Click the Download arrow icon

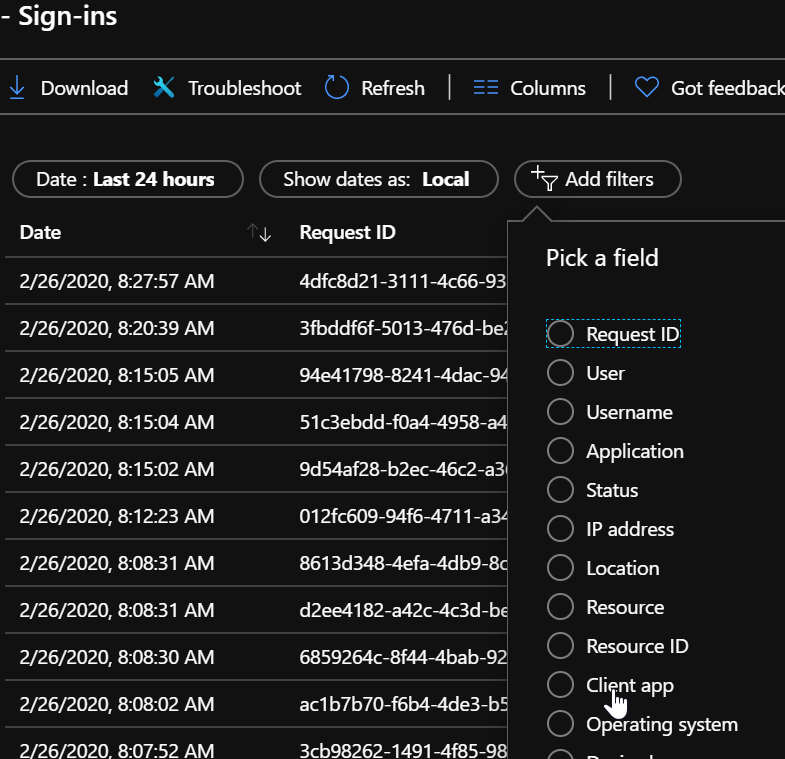[17, 88]
